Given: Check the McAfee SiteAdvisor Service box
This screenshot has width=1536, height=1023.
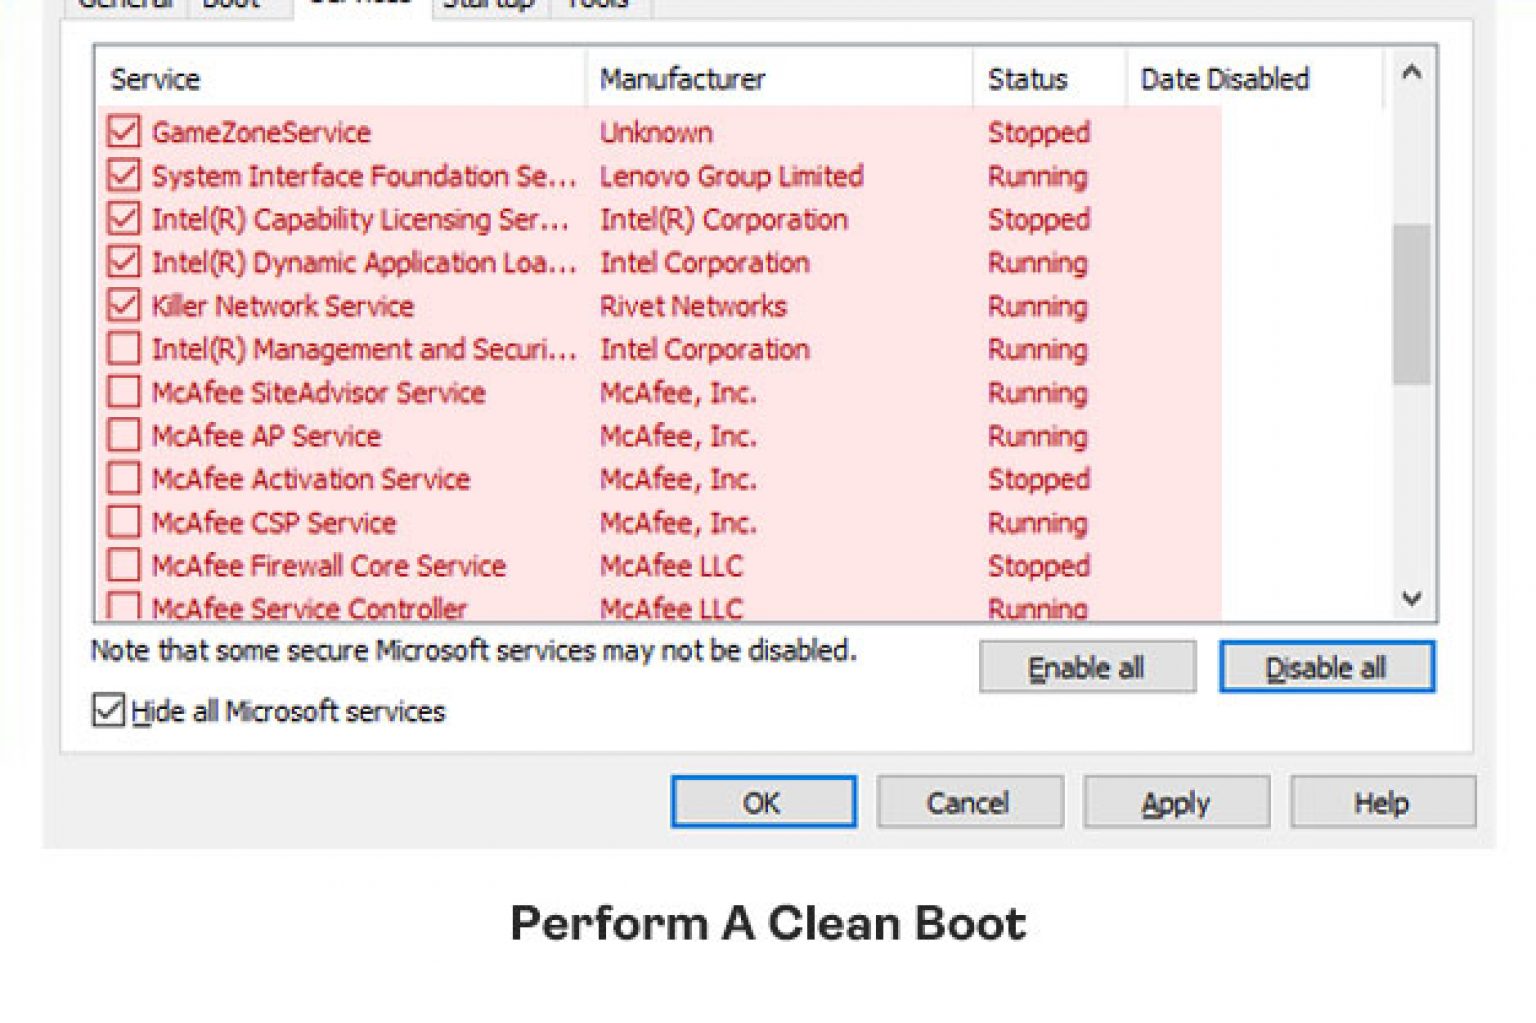Looking at the screenshot, I should pos(124,392).
